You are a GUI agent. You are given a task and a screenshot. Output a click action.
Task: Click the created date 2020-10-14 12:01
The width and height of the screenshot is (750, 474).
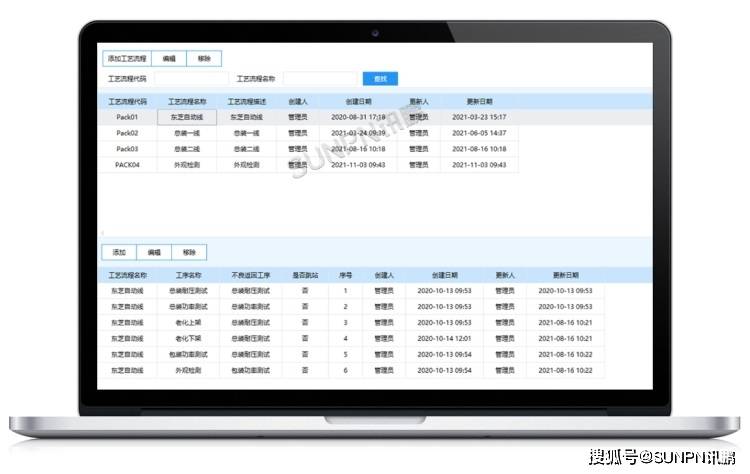click(x=444, y=339)
